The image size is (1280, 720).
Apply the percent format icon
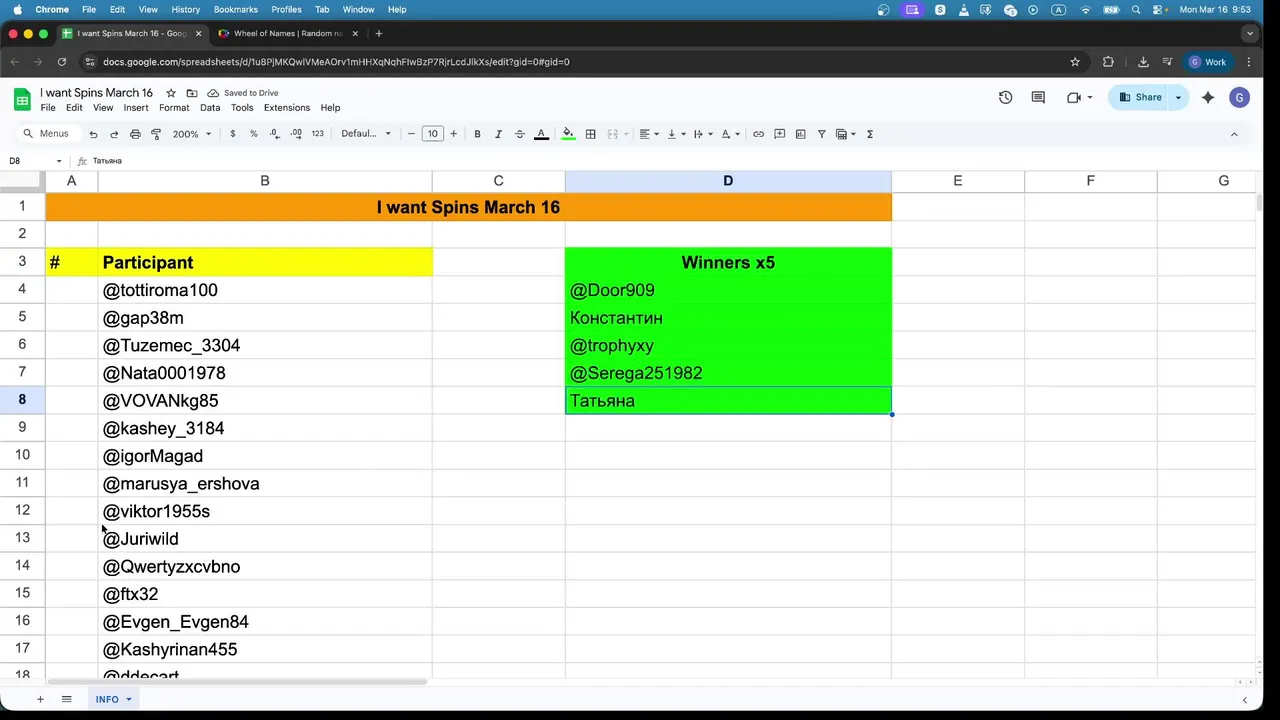click(254, 134)
